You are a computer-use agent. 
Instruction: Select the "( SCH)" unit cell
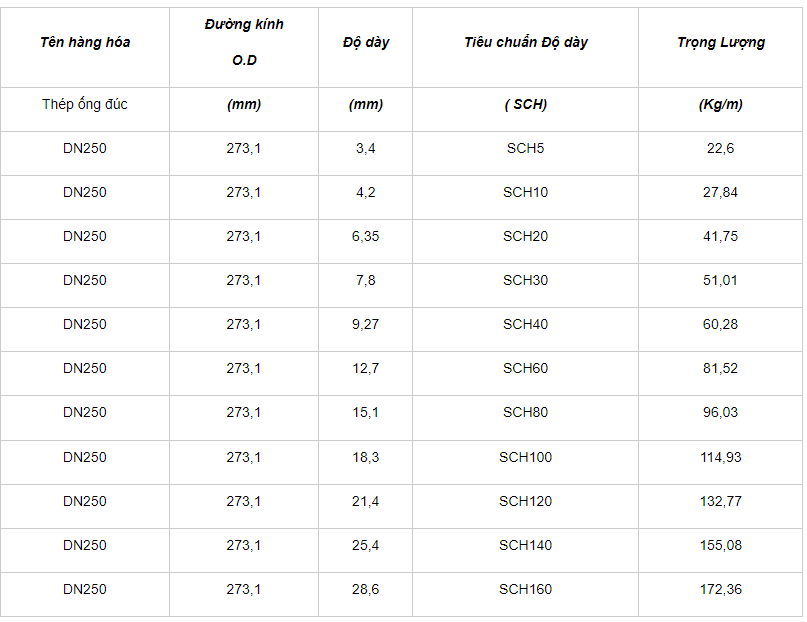click(525, 104)
